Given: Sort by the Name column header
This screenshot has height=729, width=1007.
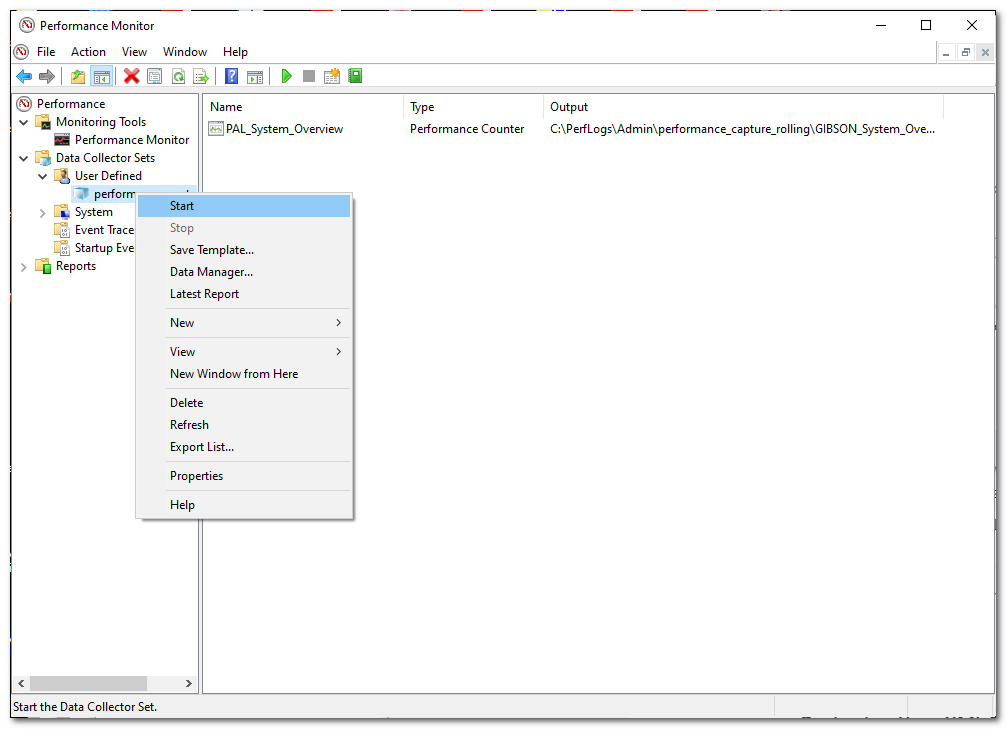Looking at the screenshot, I should (x=303, y=107).
